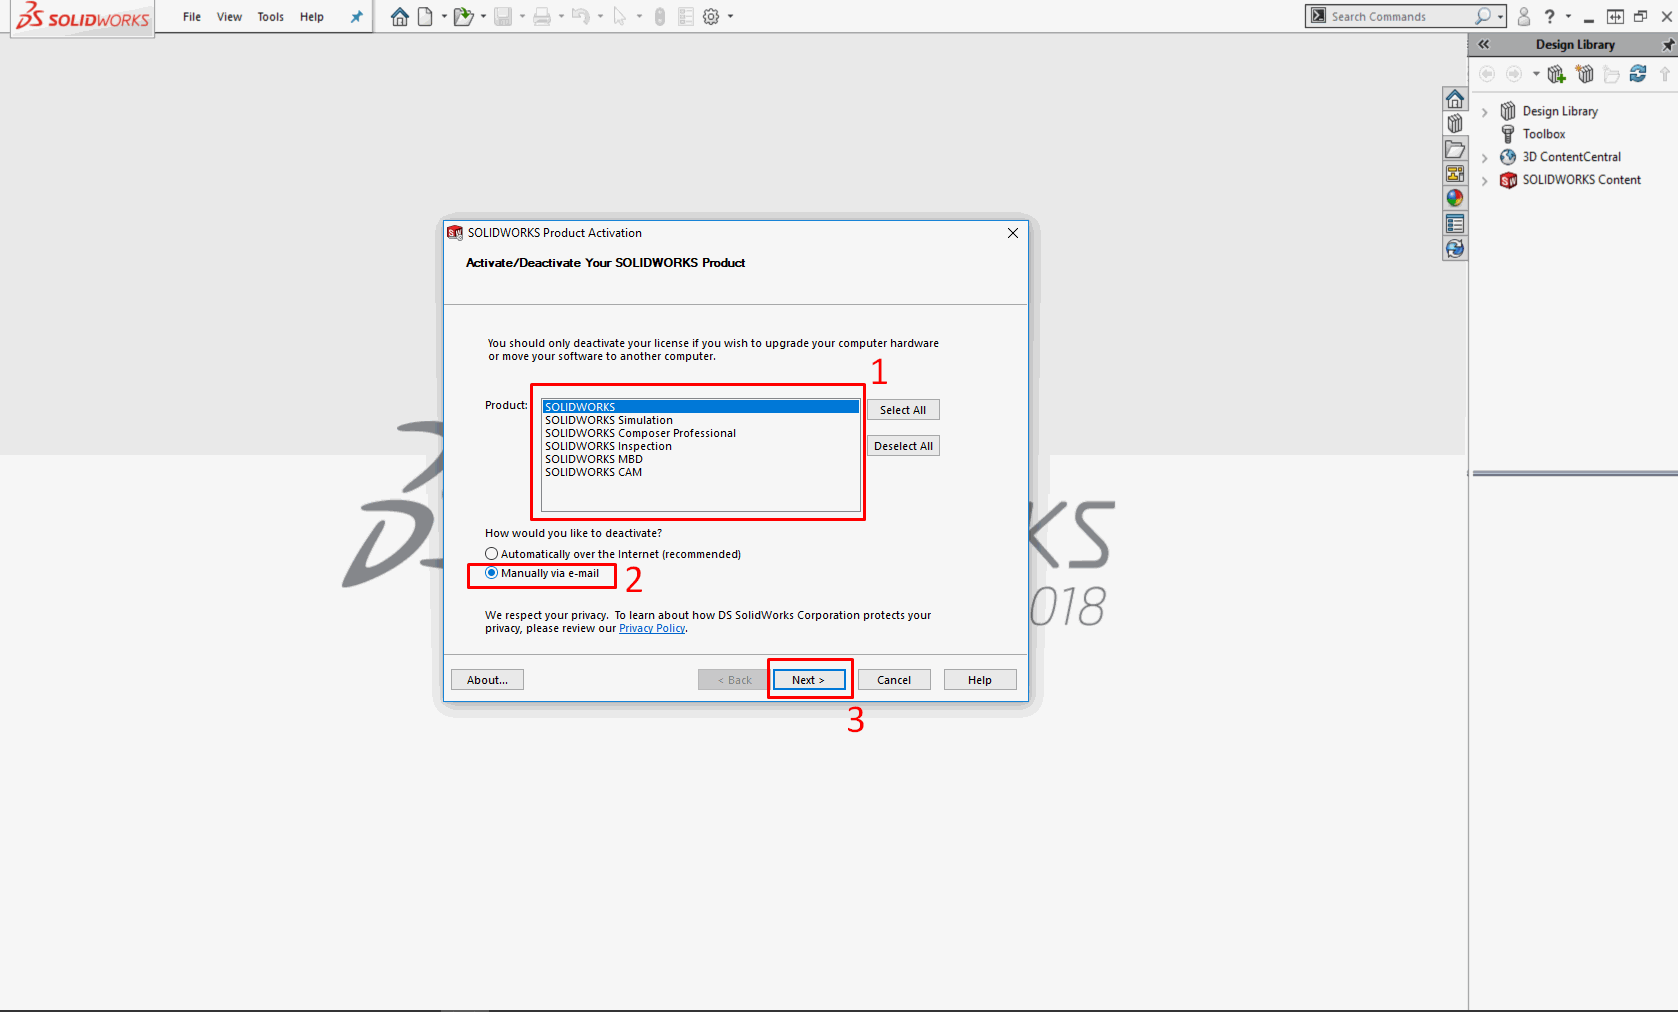The height and width of the screenshot is (1012, 1678).
Task: Click the Home icon in top toolbar
Action: (400, 17)
